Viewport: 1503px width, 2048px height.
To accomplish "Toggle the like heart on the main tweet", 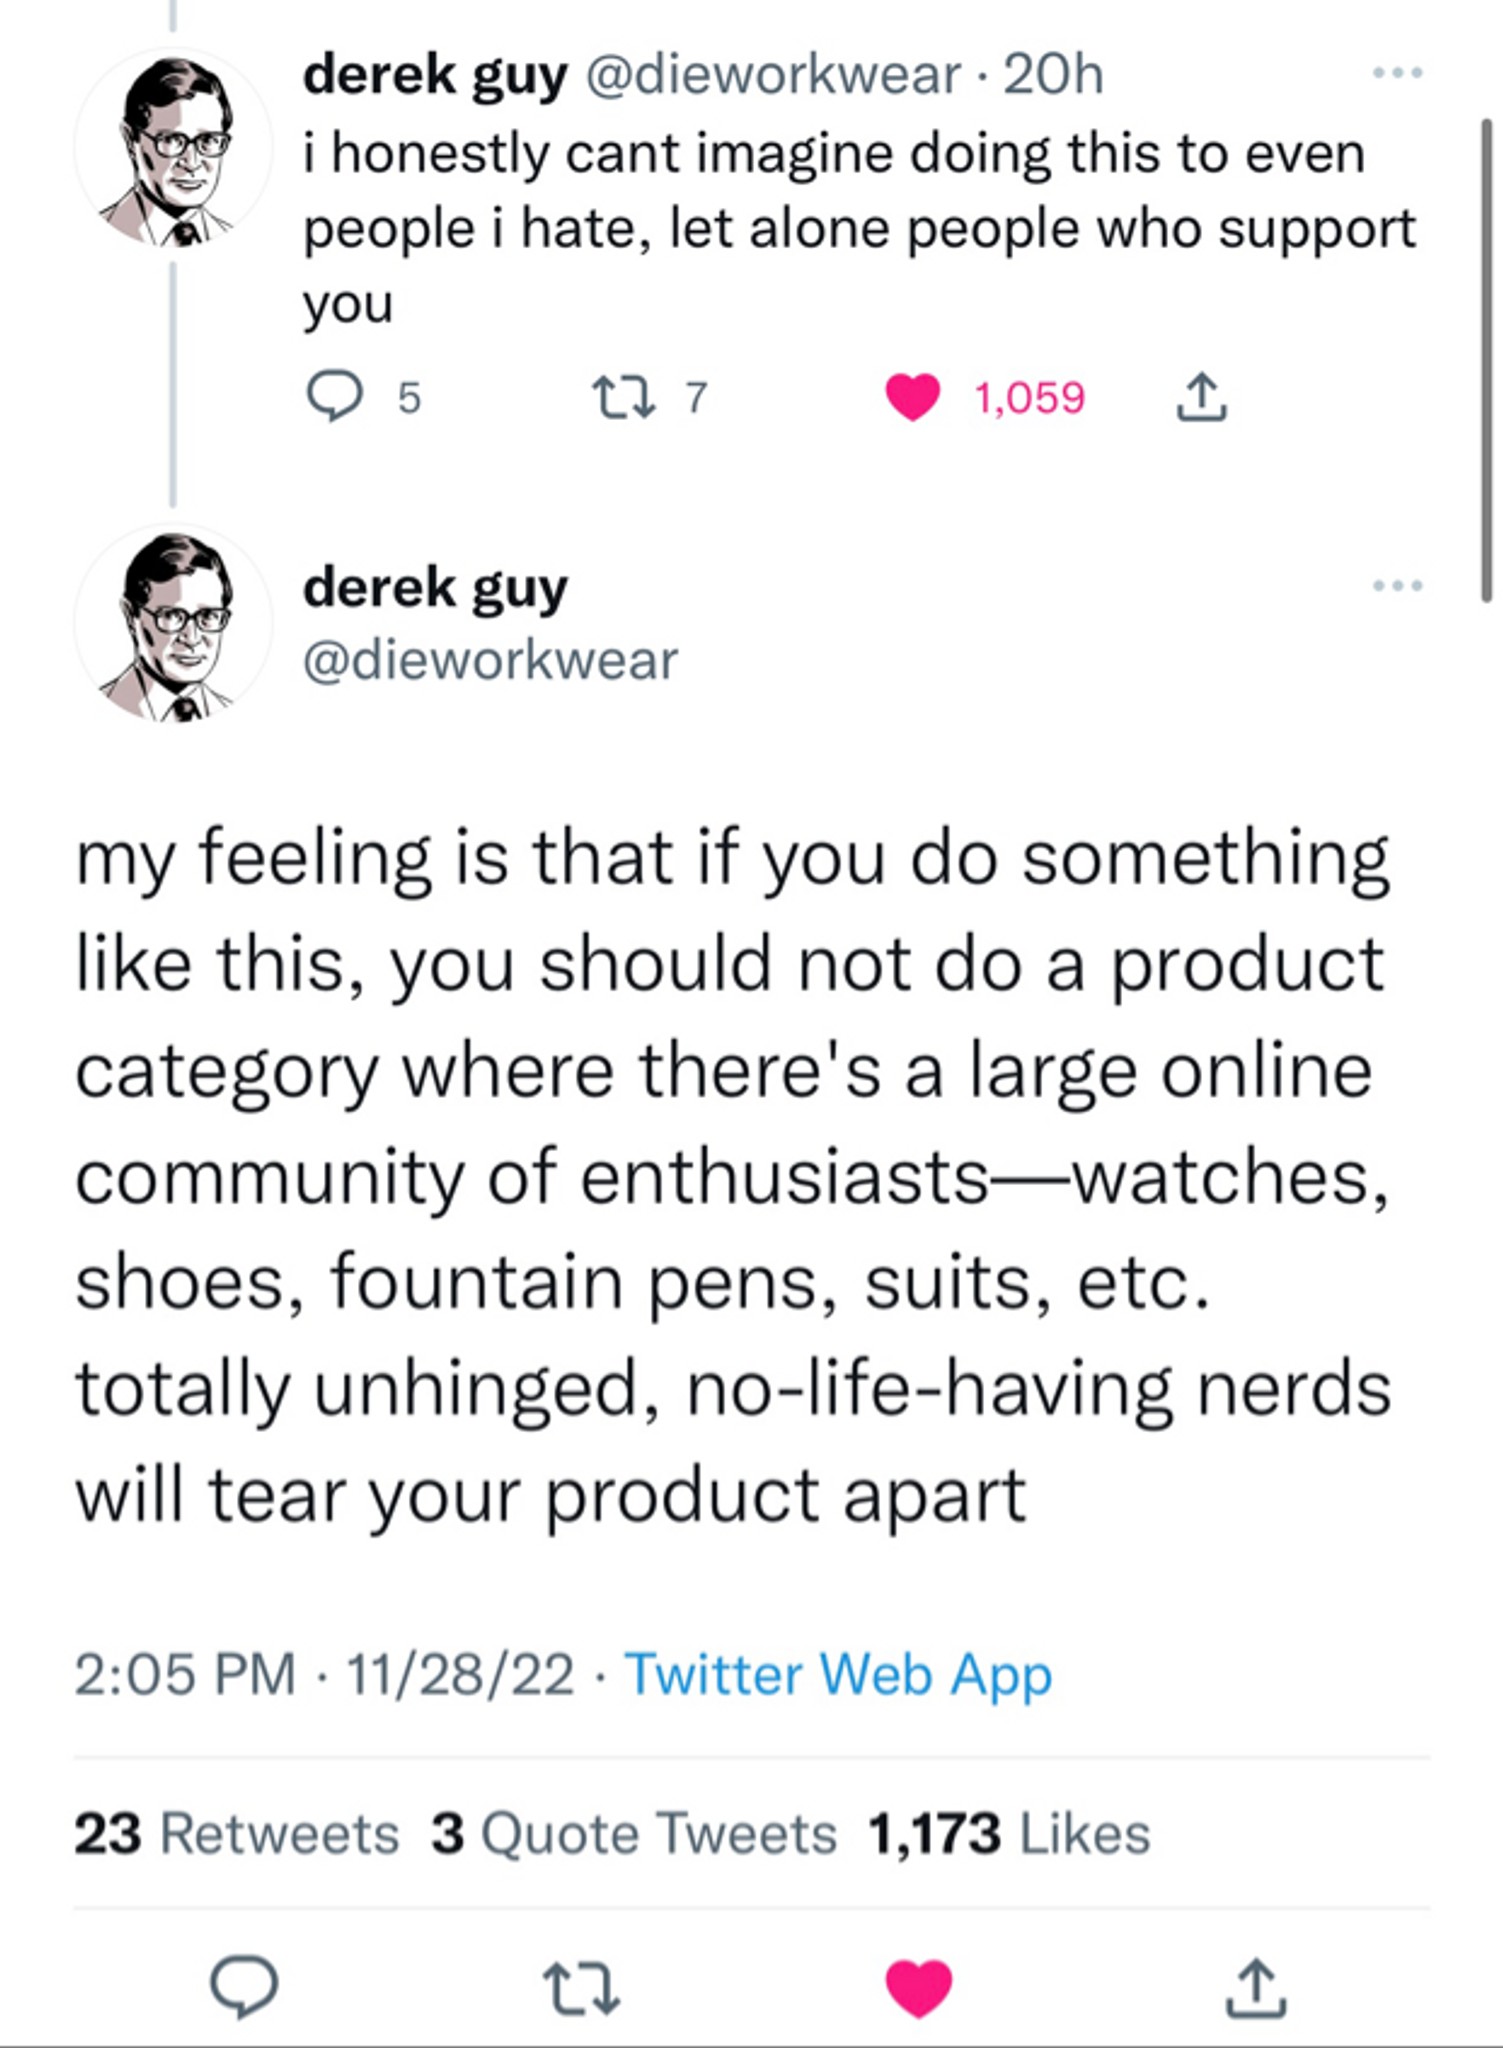I will coord(919,1988).
